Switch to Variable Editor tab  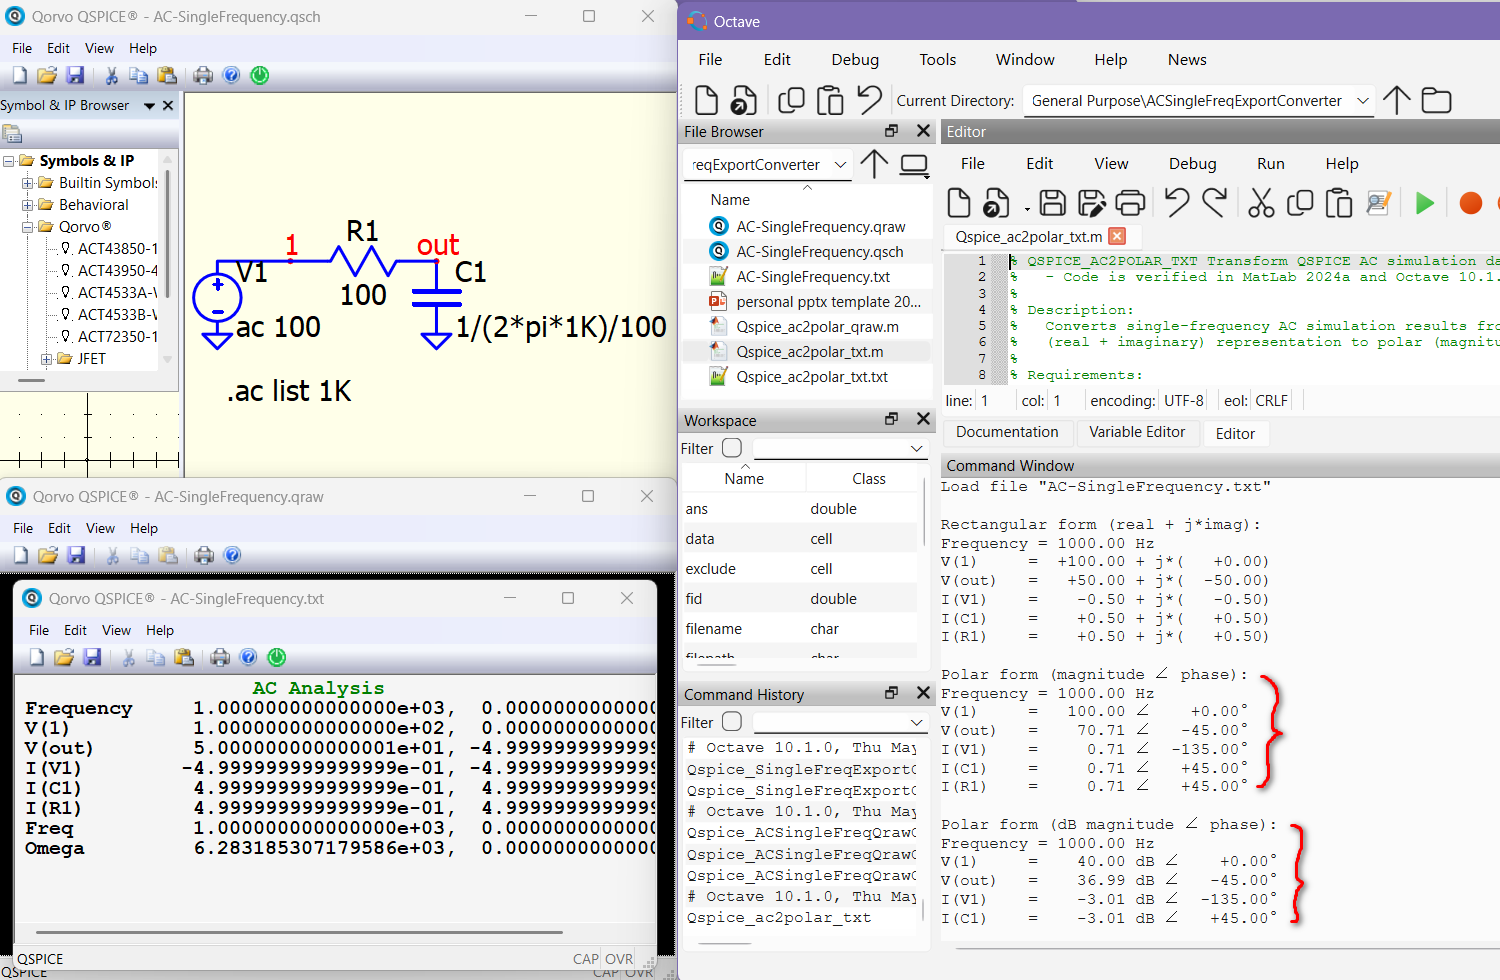point(1137,432)
